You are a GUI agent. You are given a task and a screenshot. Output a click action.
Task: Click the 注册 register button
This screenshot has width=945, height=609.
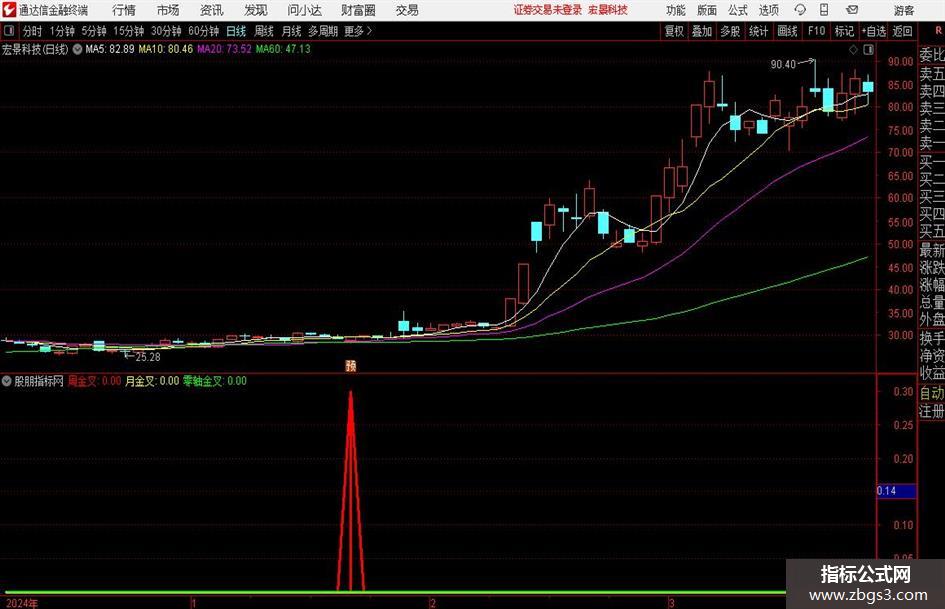pyautogui.click(x=931, y=411)
